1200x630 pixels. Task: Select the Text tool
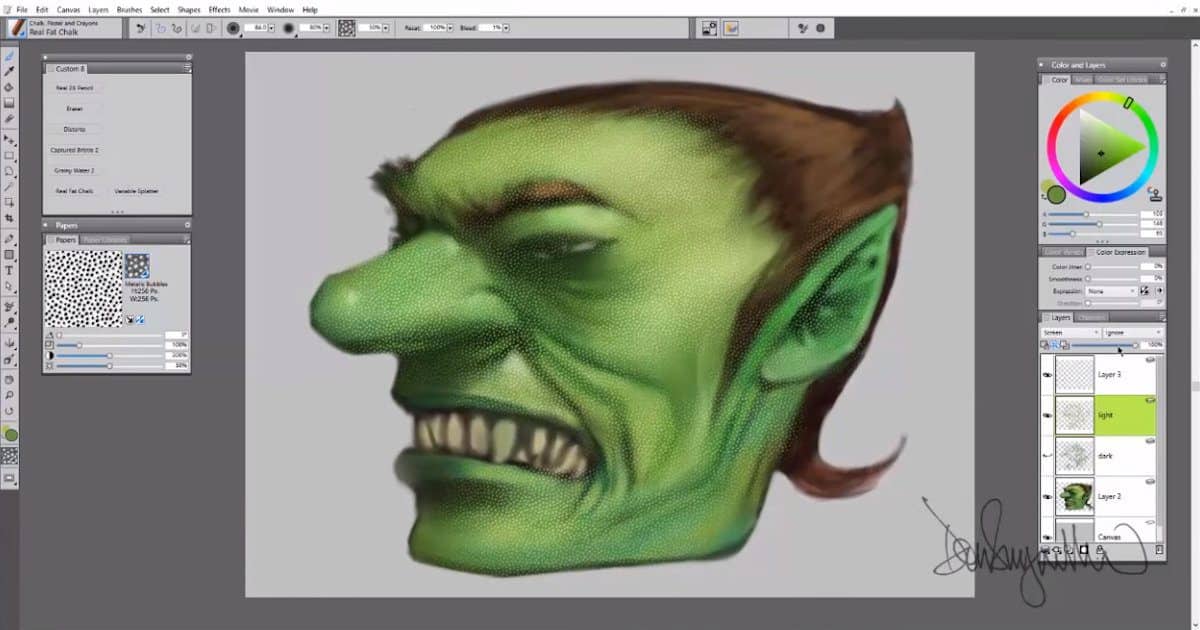pos(11,270)
